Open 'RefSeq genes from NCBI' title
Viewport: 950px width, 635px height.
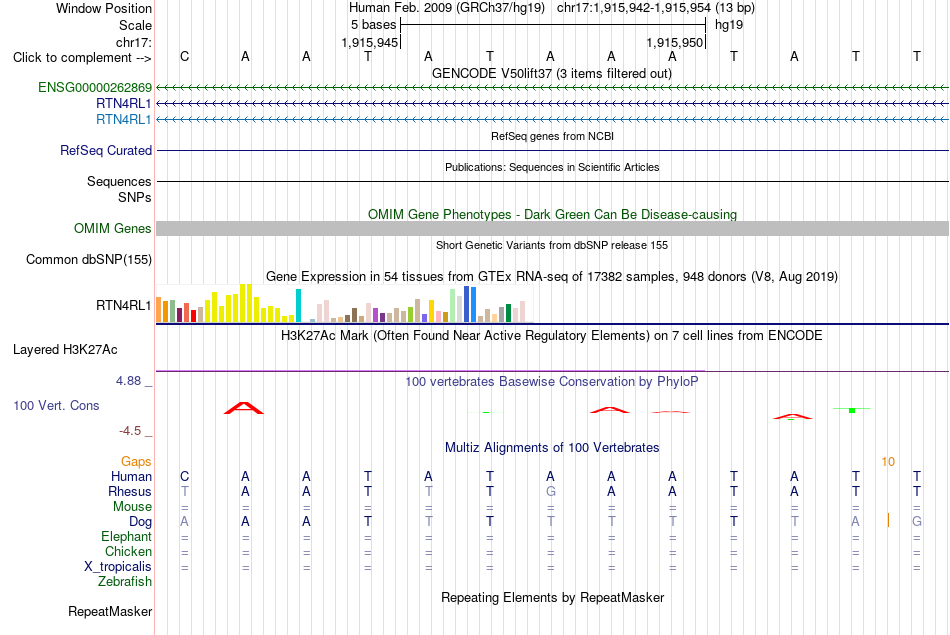coord(552,136)
